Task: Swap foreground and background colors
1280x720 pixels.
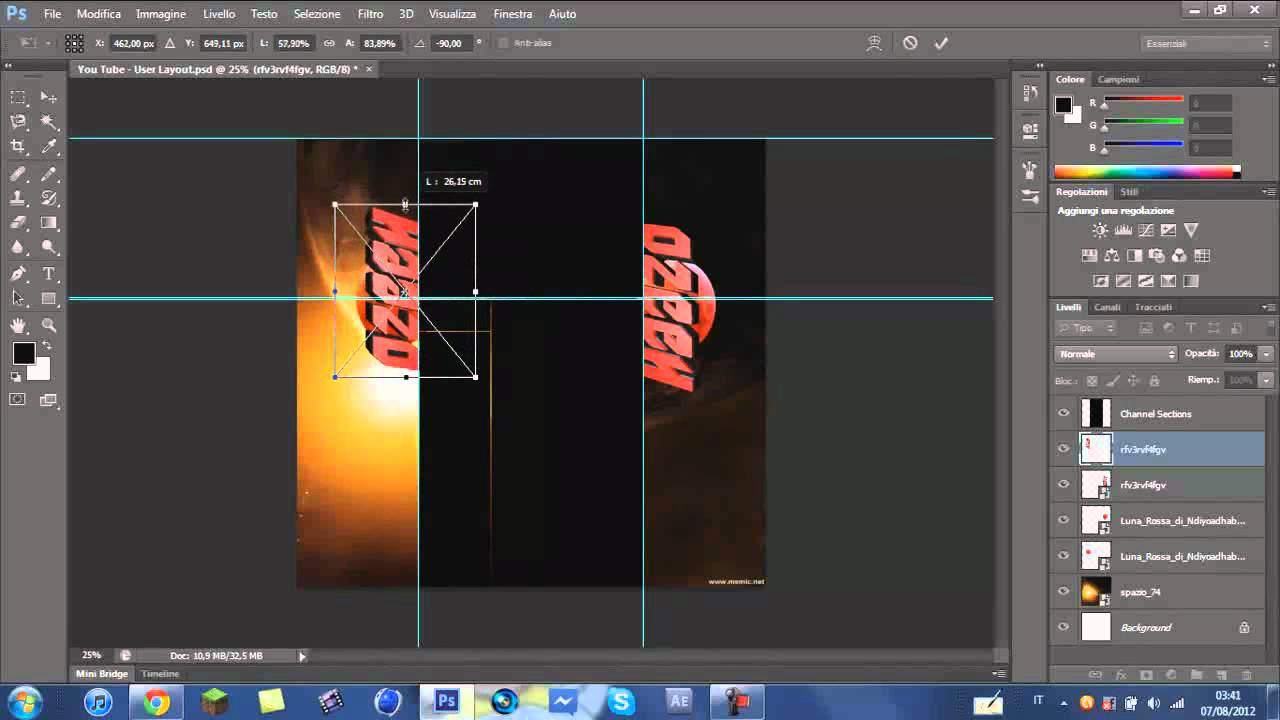Action: coord(46,346)
